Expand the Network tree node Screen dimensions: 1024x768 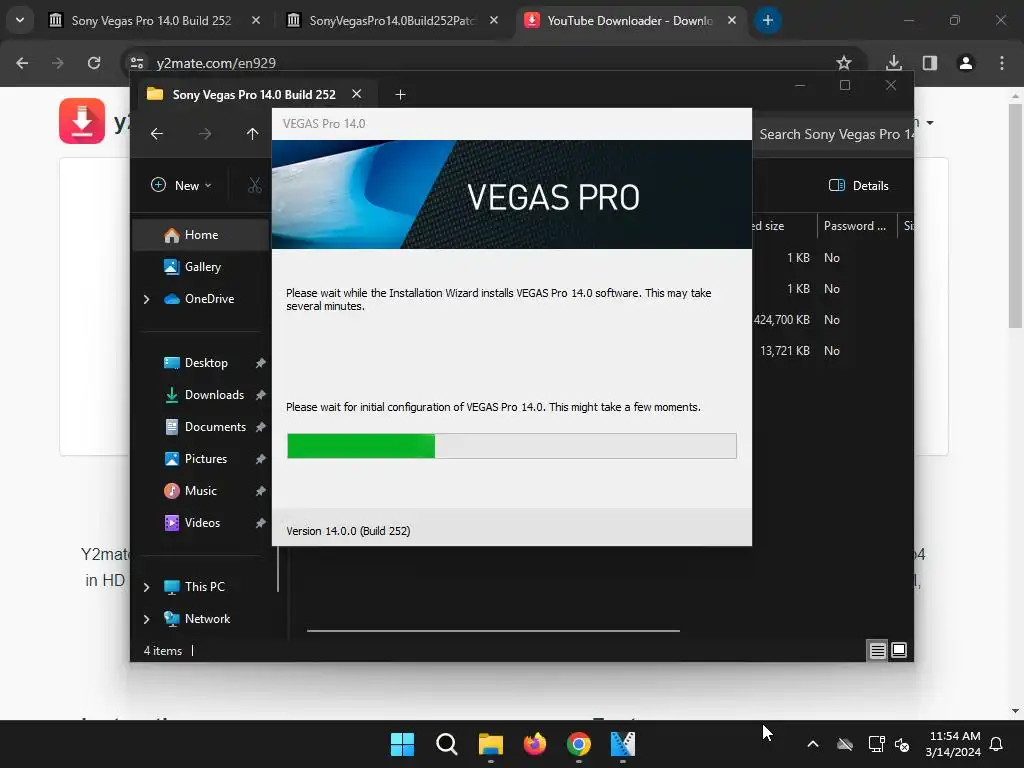click(146, 619)
